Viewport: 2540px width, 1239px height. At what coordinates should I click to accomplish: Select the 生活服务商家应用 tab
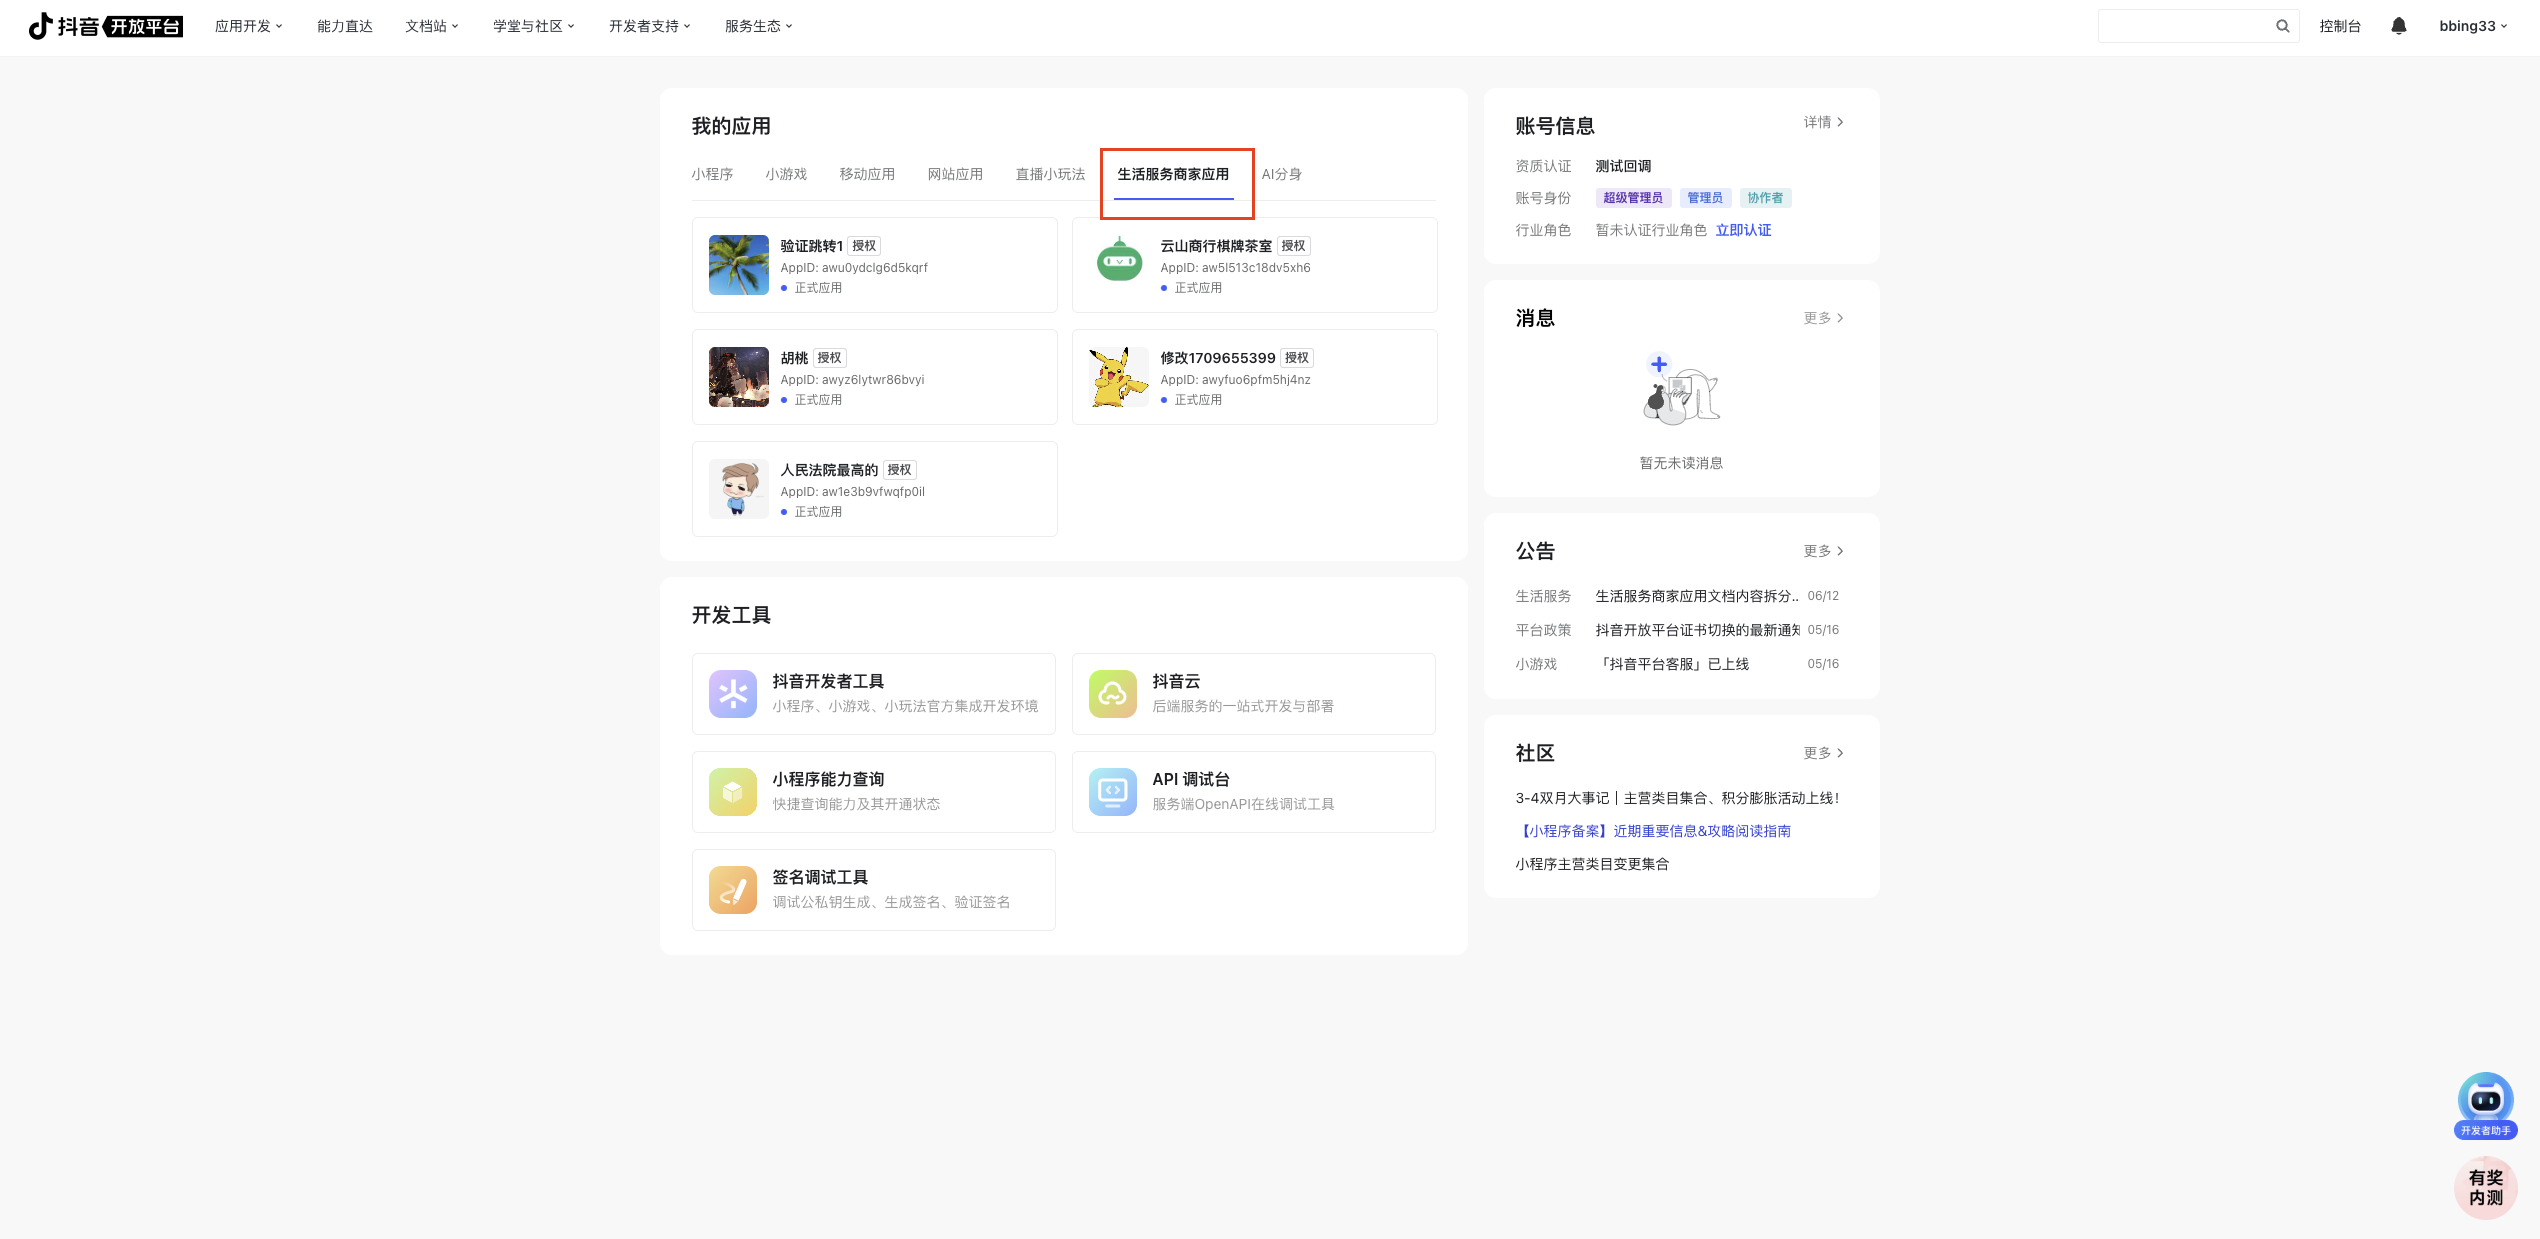coord(1173,174)
